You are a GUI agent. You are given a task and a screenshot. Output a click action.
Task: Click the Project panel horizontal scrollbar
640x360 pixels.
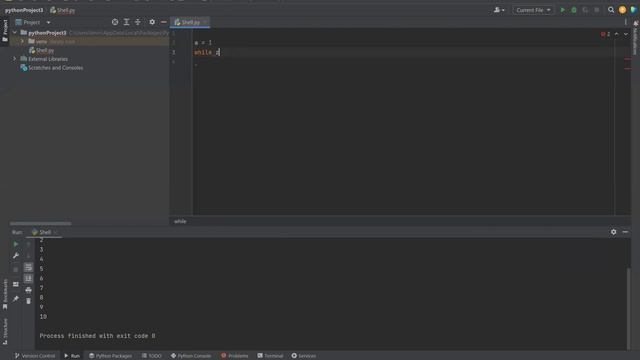pos(40,223)
